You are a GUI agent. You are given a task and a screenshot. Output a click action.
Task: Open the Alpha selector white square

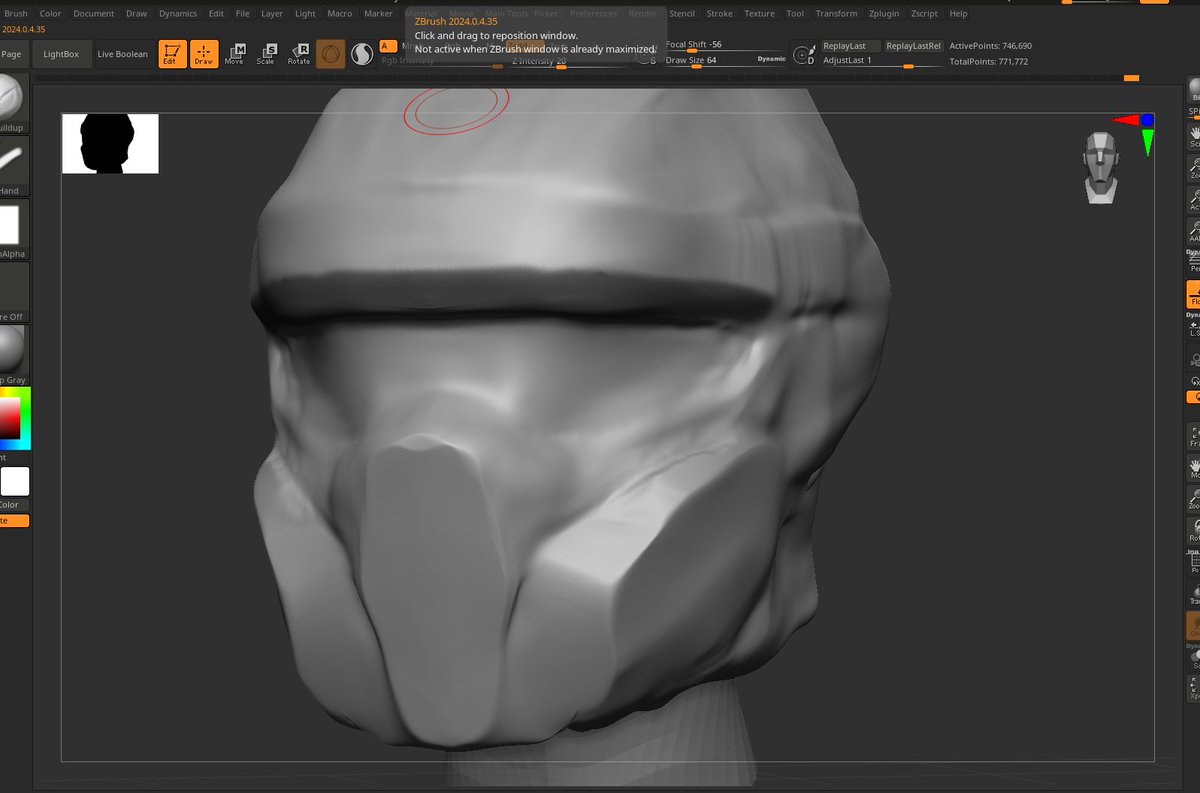coord(9,226)
